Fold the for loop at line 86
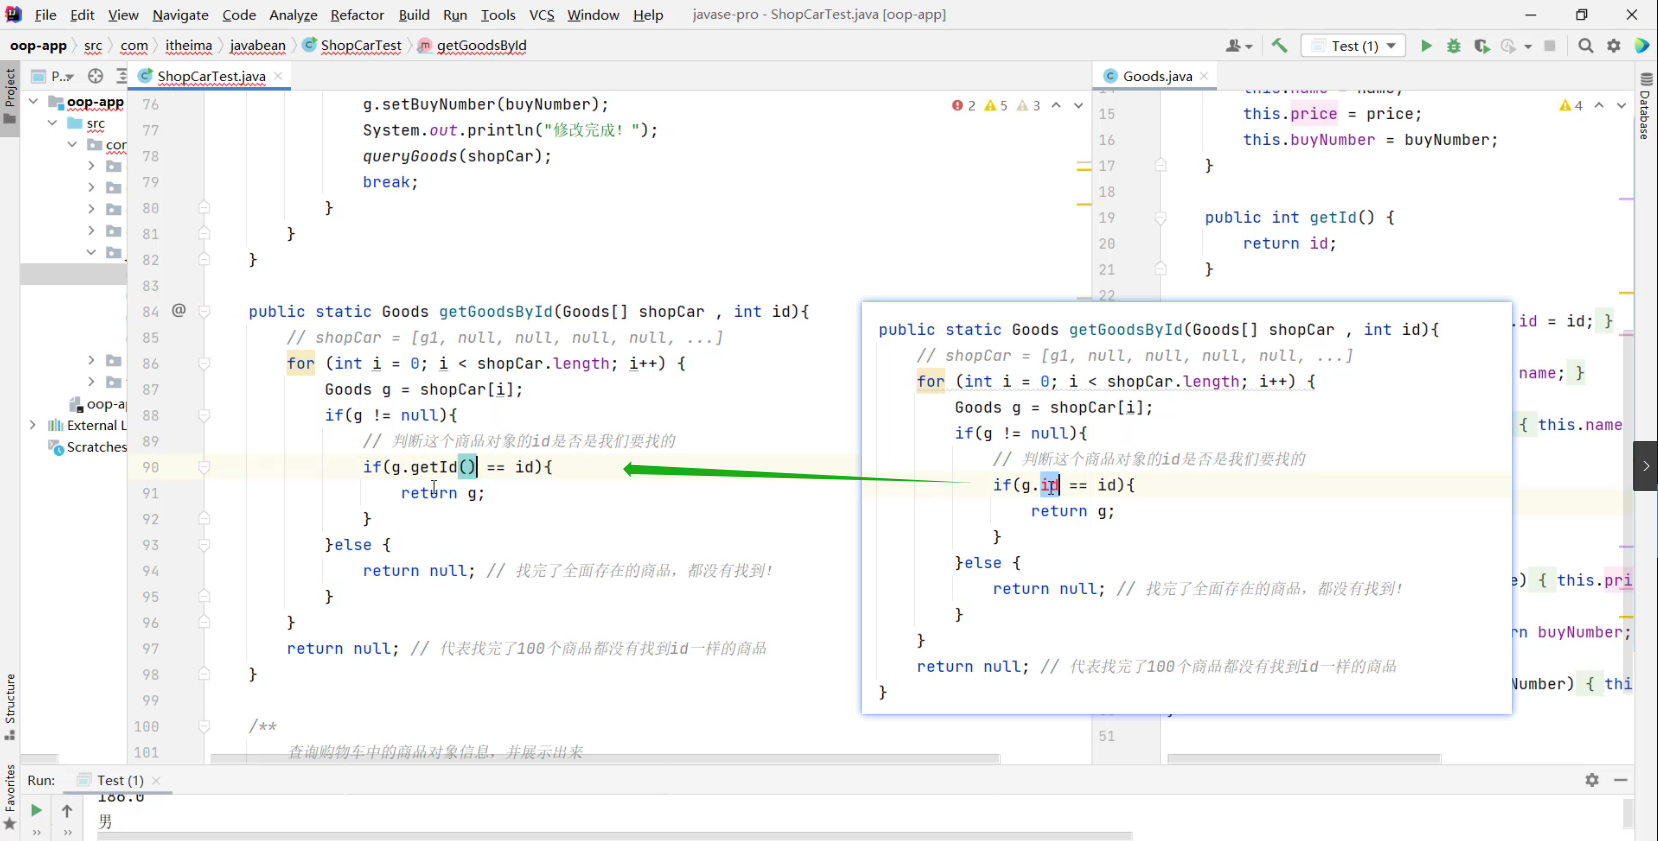The height and width of the screenshot is (841, 1658). [x=204, y=364]
